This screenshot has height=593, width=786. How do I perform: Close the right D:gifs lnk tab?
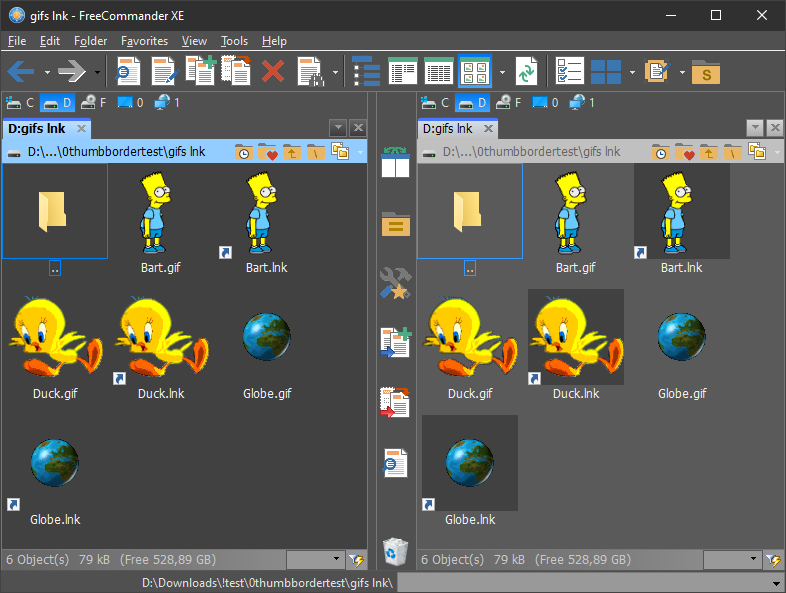click(x=488, y=129)
